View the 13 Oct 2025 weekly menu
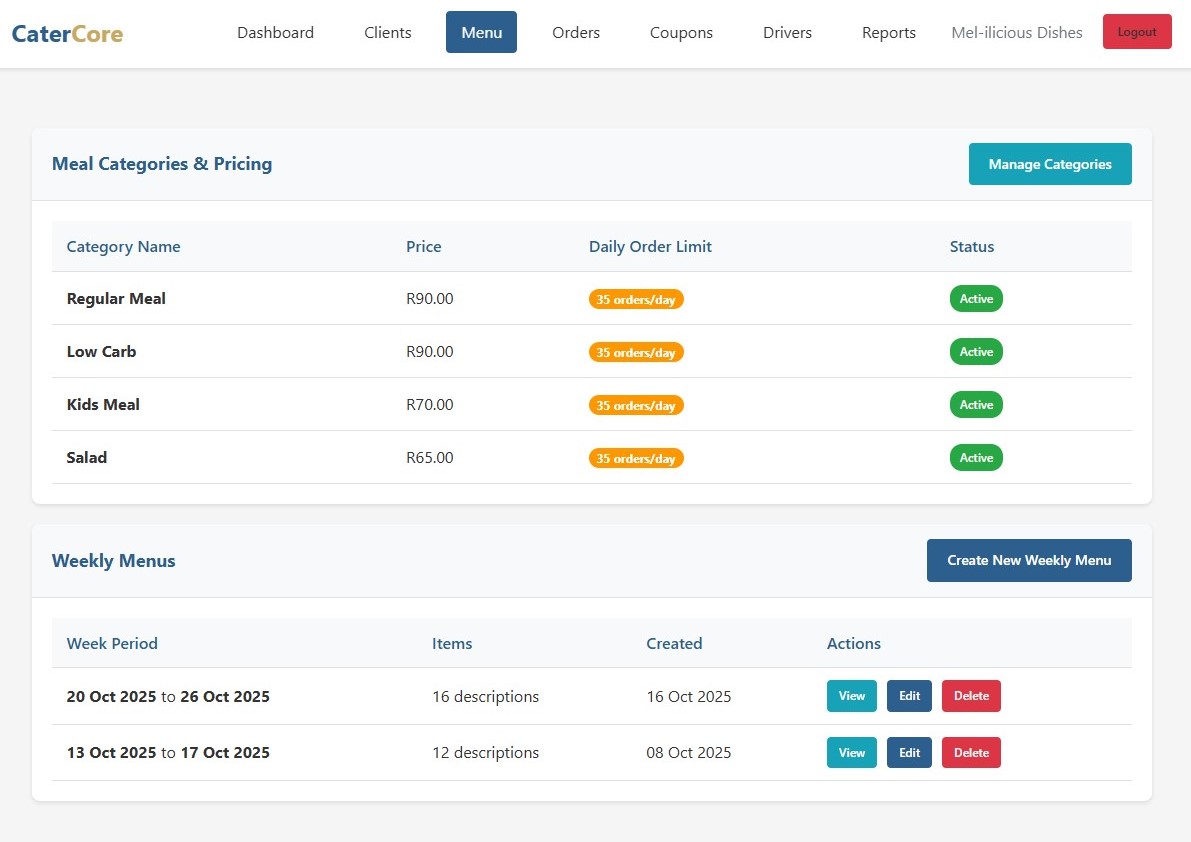 [851, 753]
